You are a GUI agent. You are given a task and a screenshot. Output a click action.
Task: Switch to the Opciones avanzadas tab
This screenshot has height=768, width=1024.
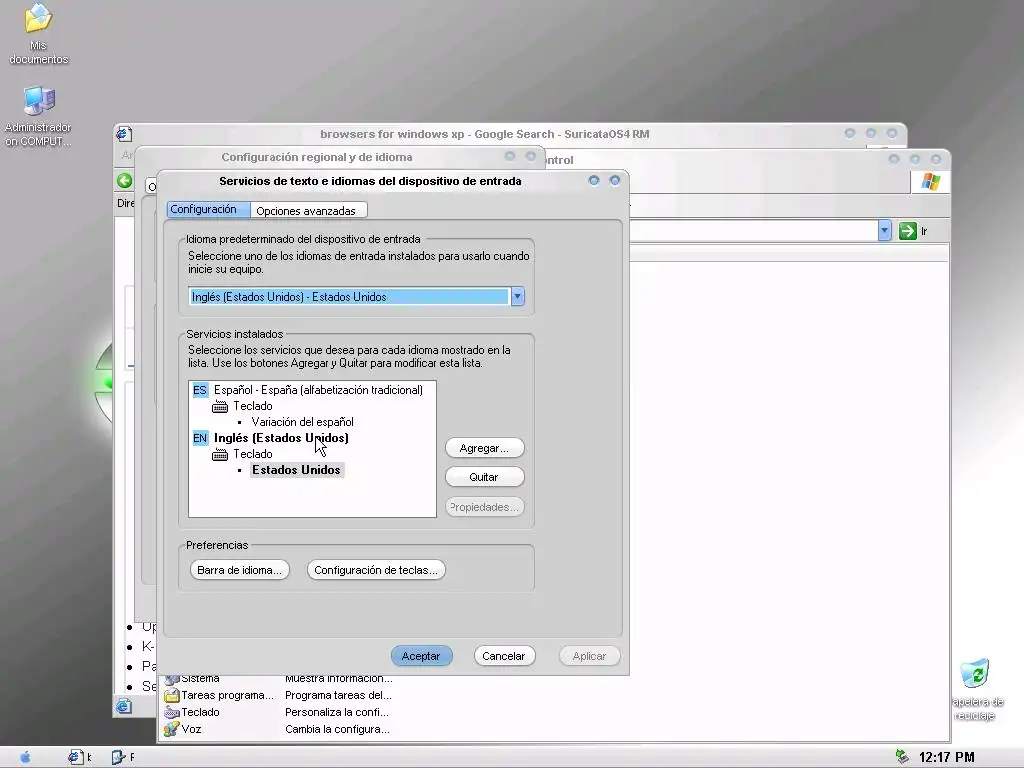pyautogui.click(x=308, y=210)
